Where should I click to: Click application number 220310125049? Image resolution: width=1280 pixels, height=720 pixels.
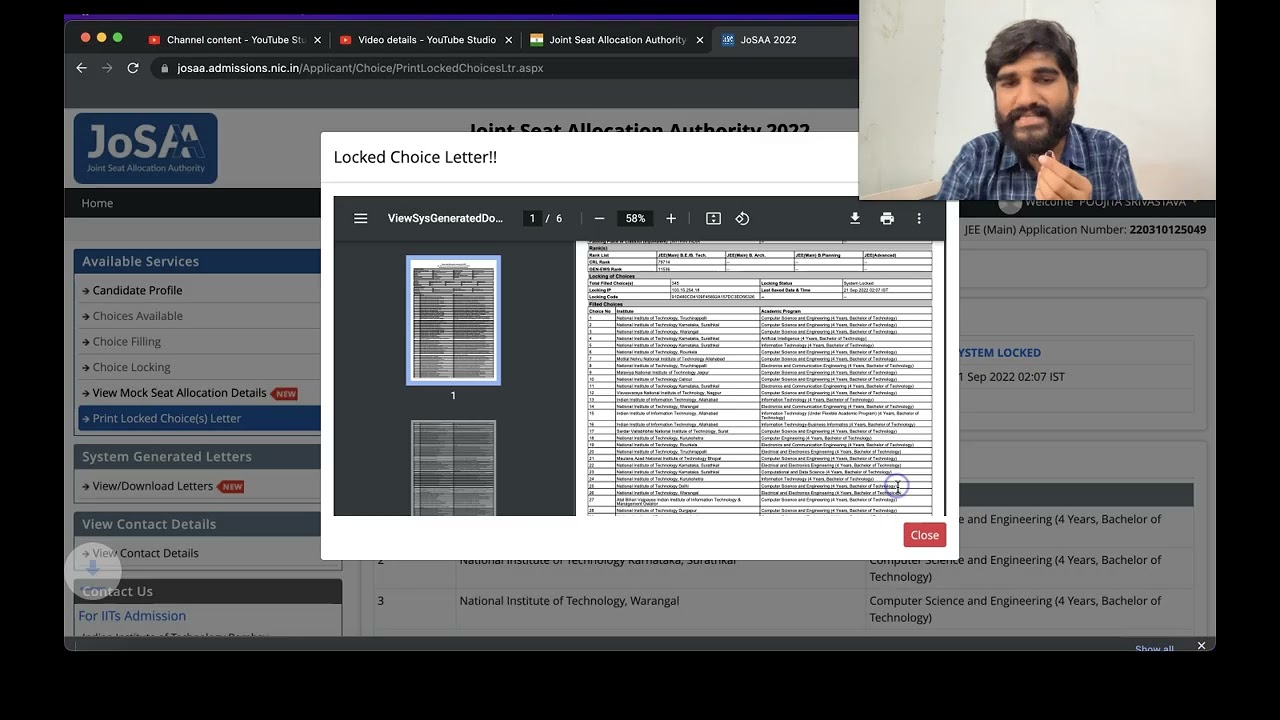pos(1167,230)
